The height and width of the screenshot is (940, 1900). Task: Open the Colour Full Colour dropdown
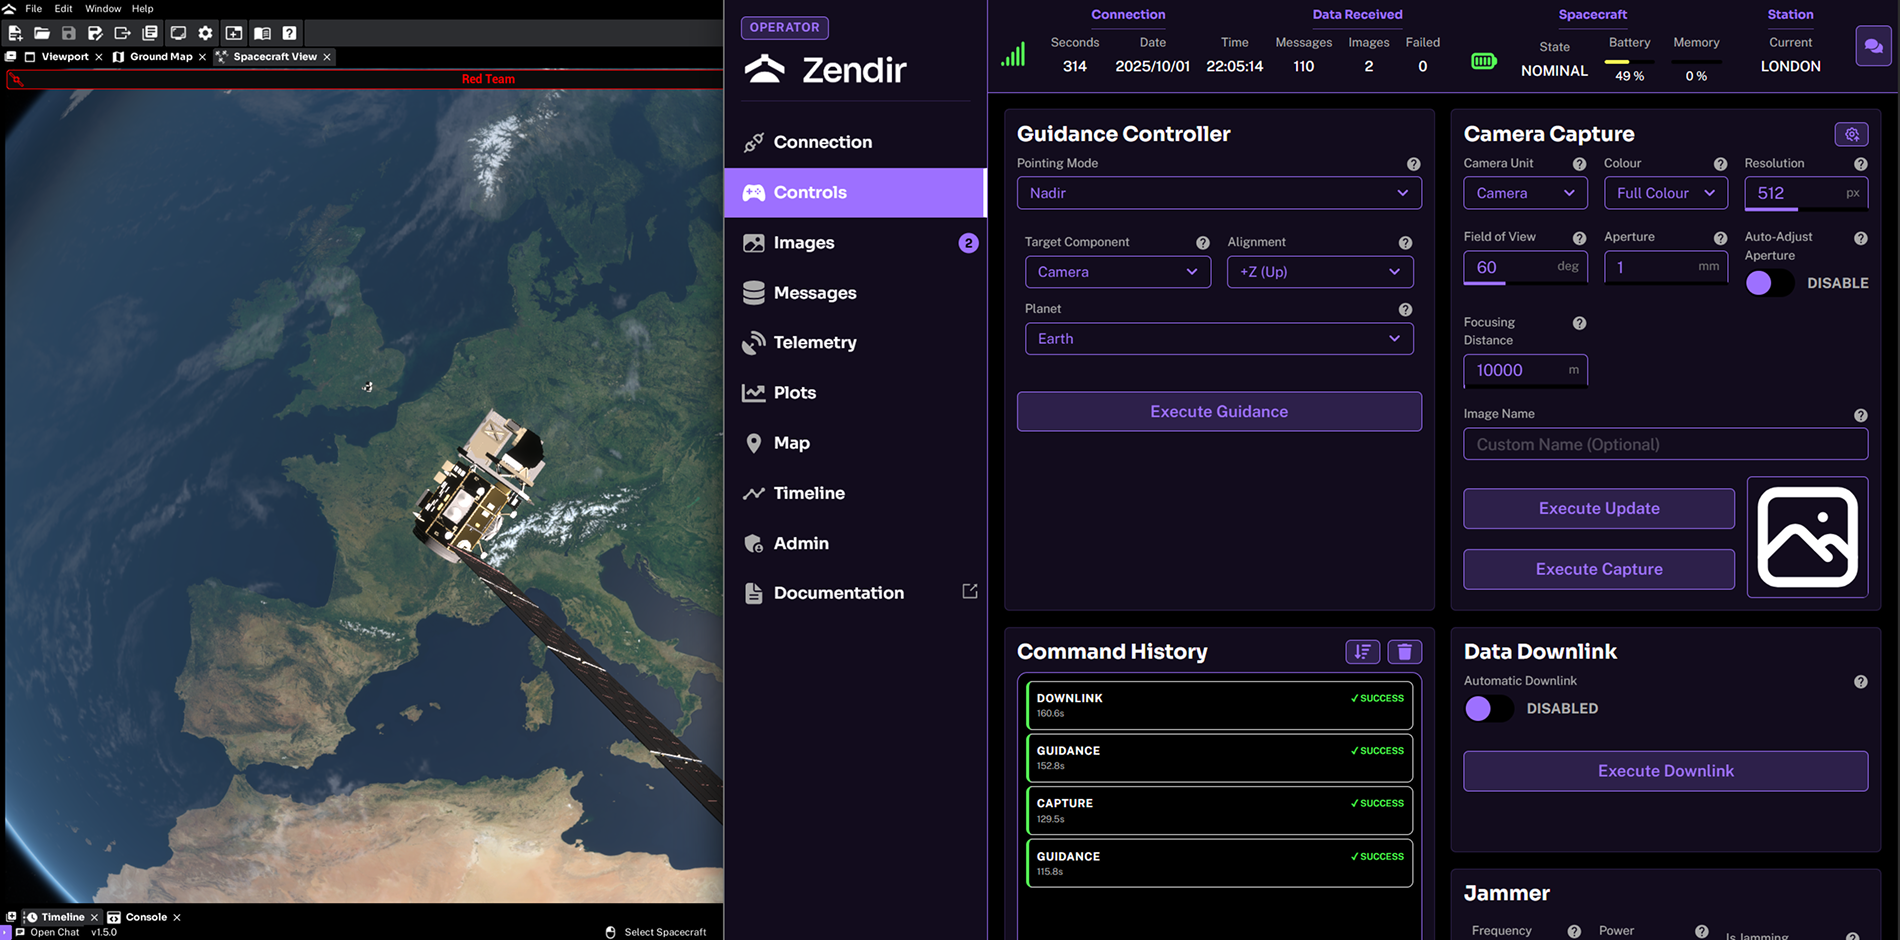coord(1665,193)
